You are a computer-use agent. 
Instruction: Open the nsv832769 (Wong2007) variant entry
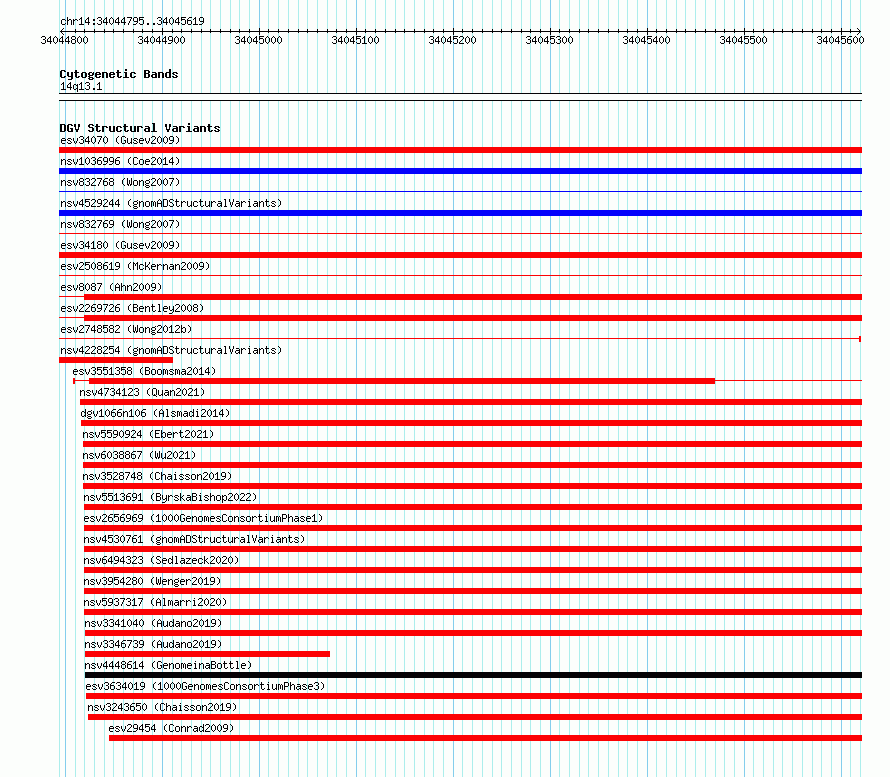pos(120,224)
